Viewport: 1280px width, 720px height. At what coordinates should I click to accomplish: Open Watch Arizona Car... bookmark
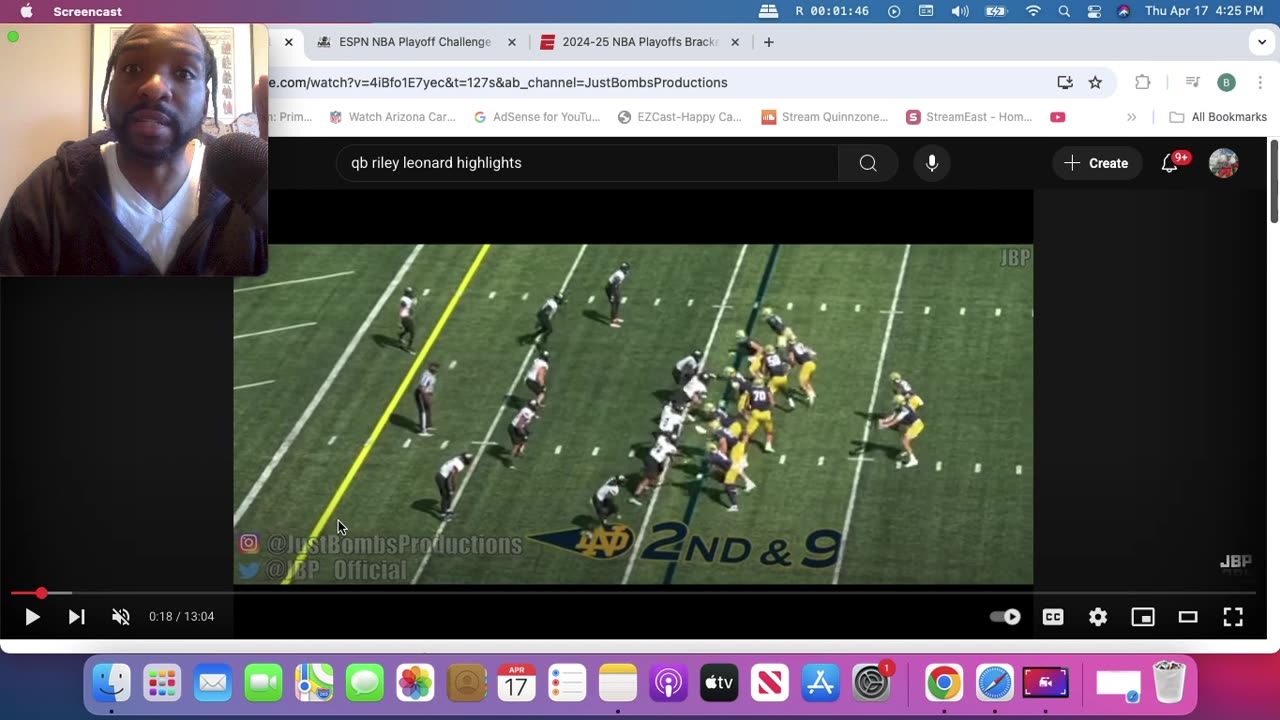click(392, 117)
